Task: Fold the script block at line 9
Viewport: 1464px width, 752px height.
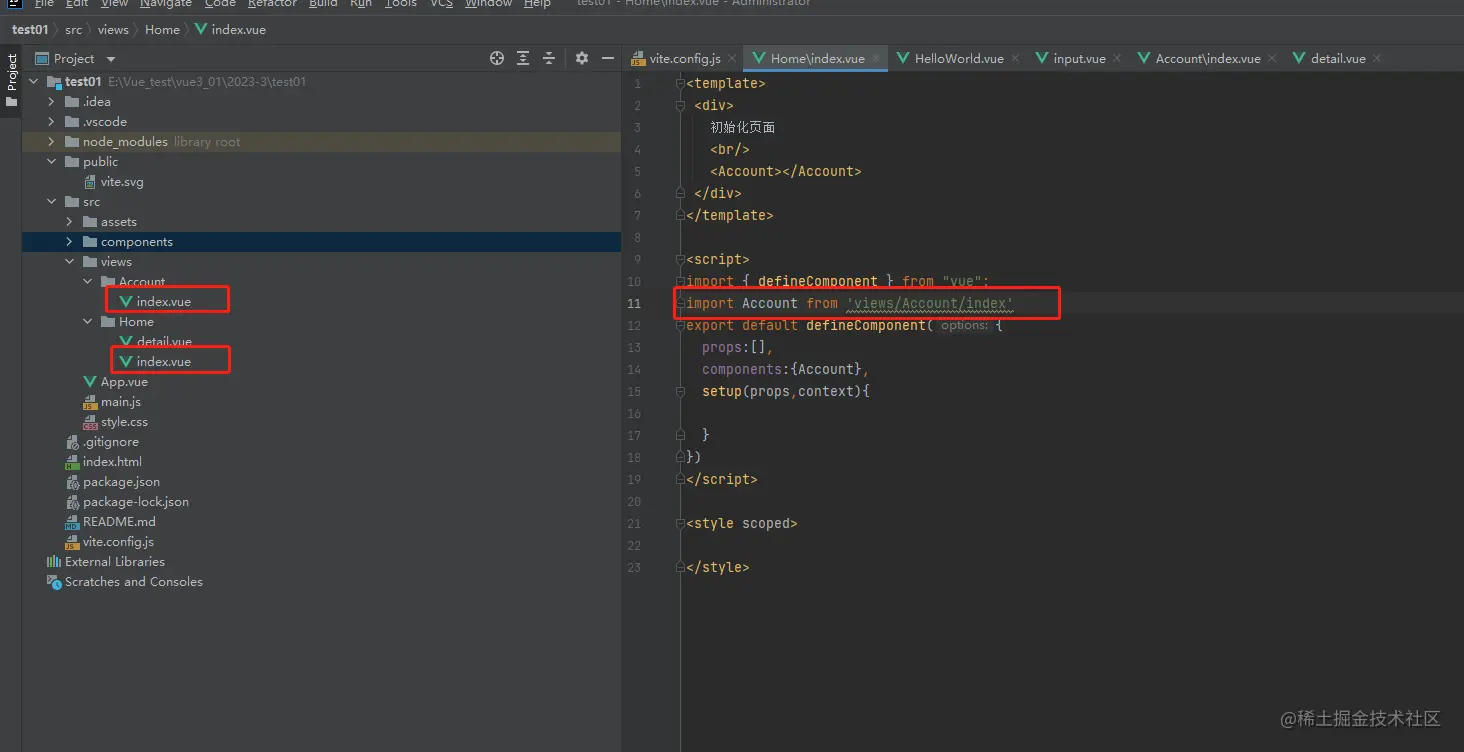Action: tap(679, 260)
